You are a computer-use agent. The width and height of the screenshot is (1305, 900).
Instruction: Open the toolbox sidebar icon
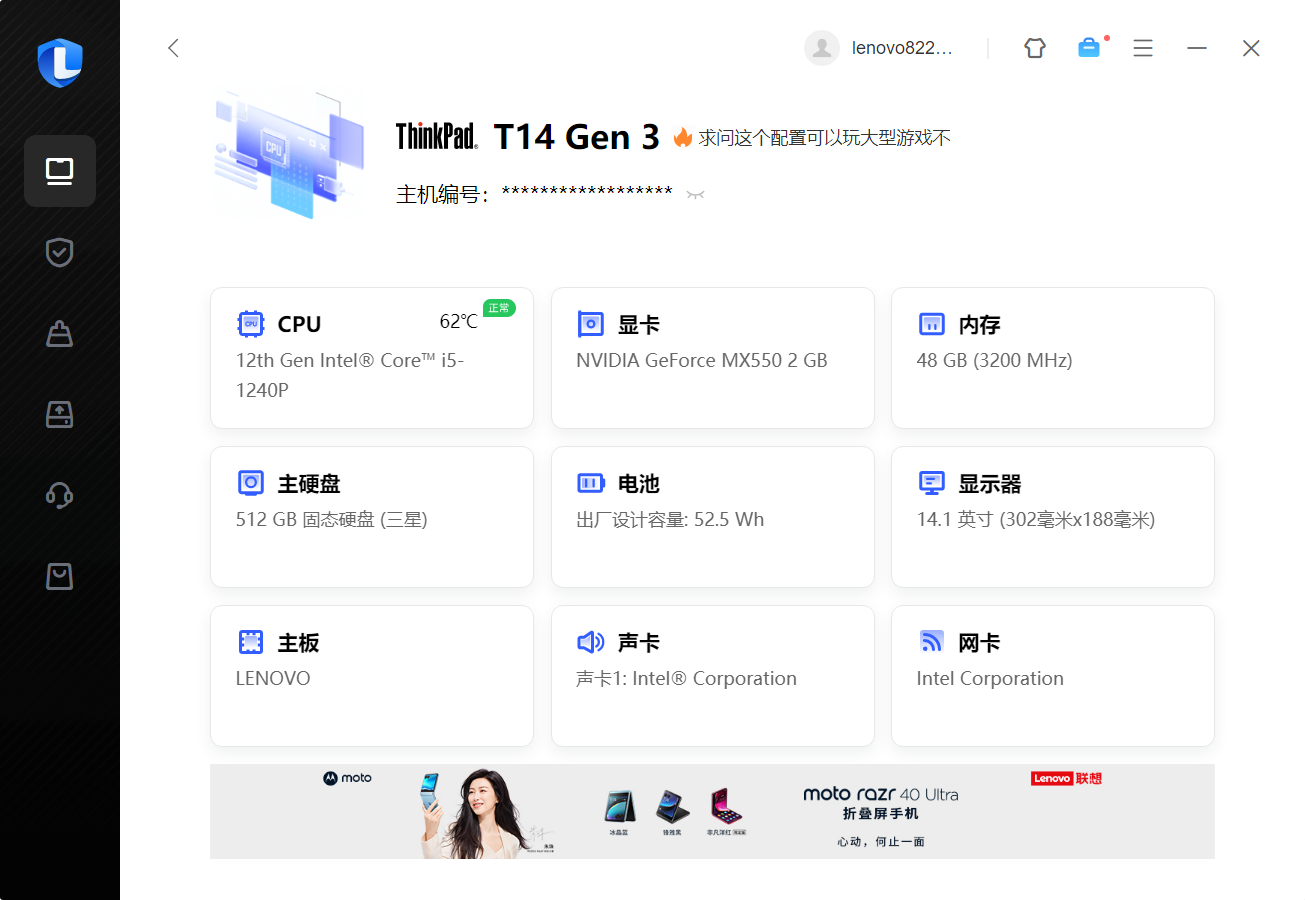point(60,333)
